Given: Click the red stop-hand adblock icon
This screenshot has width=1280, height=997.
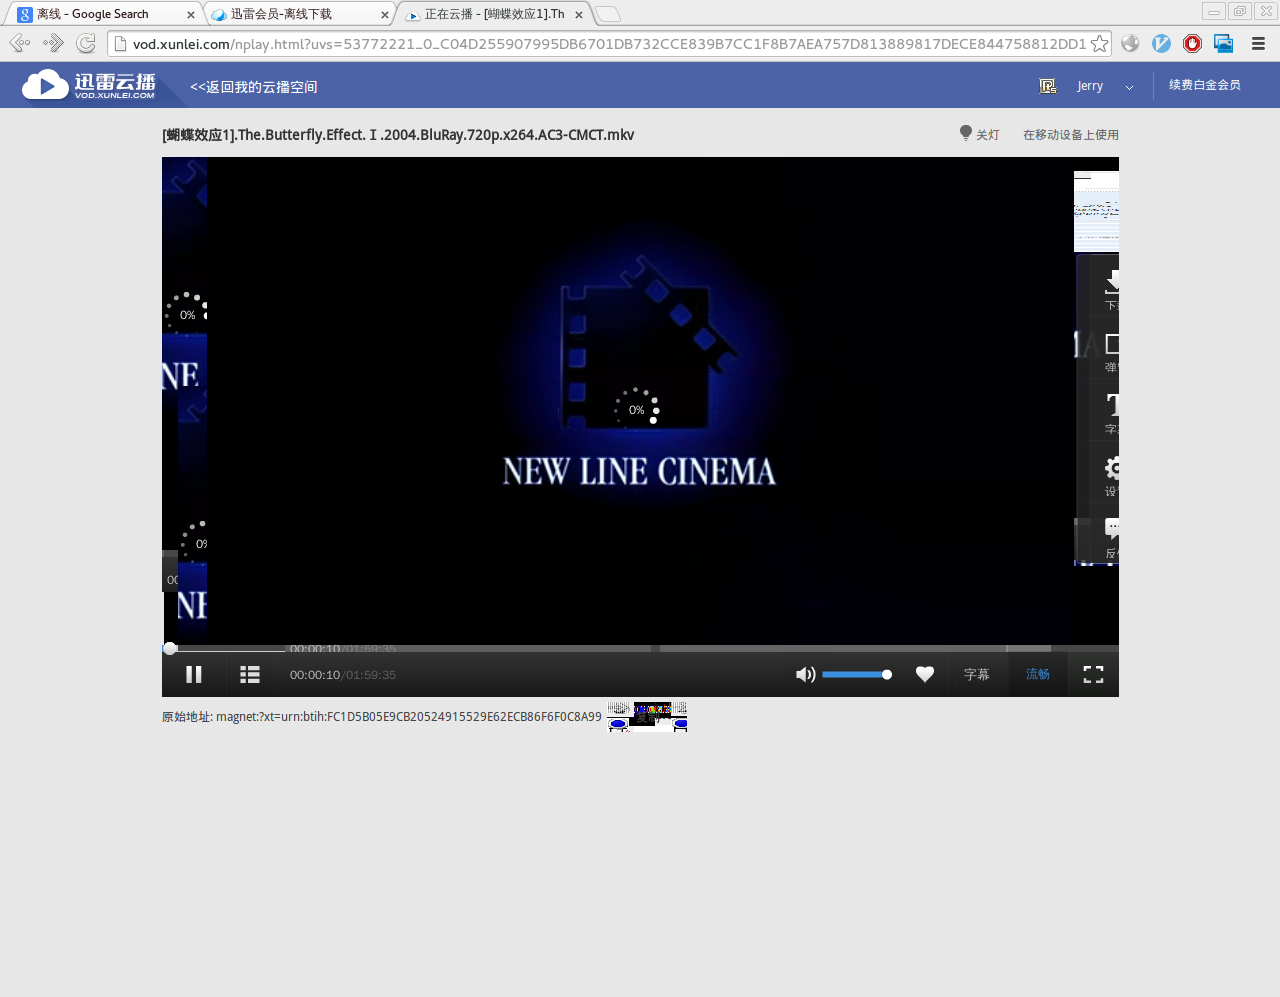Looking at the screenshot, I should [x=1192, y=43].
